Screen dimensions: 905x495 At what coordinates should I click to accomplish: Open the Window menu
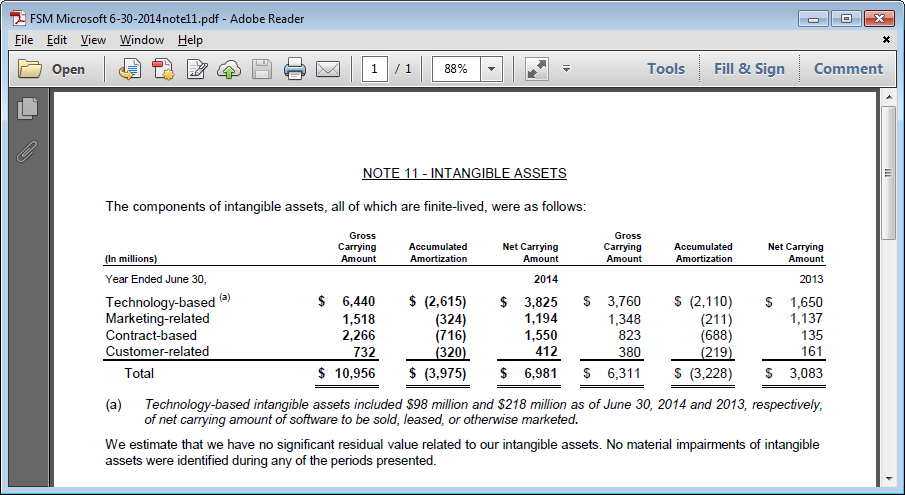[x=142, y=40]
